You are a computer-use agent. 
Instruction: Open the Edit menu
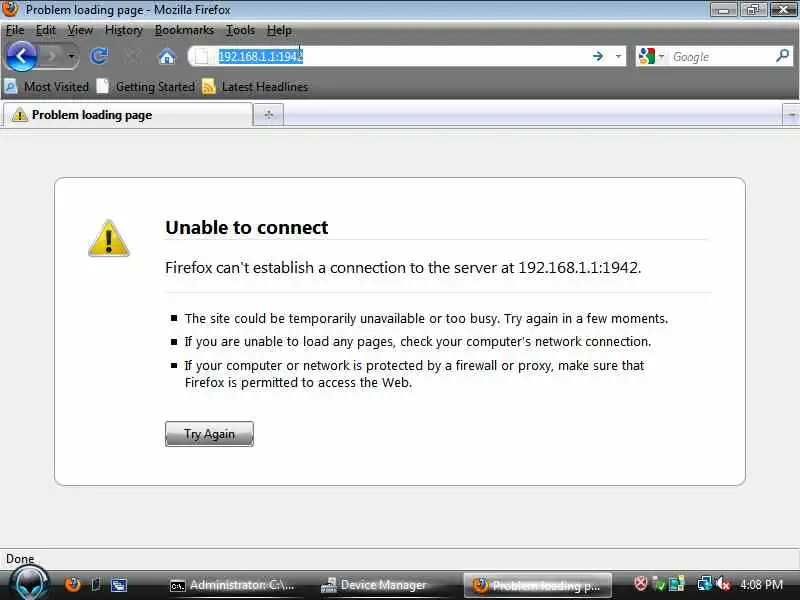pyautogui.click(x=45, y=30)
